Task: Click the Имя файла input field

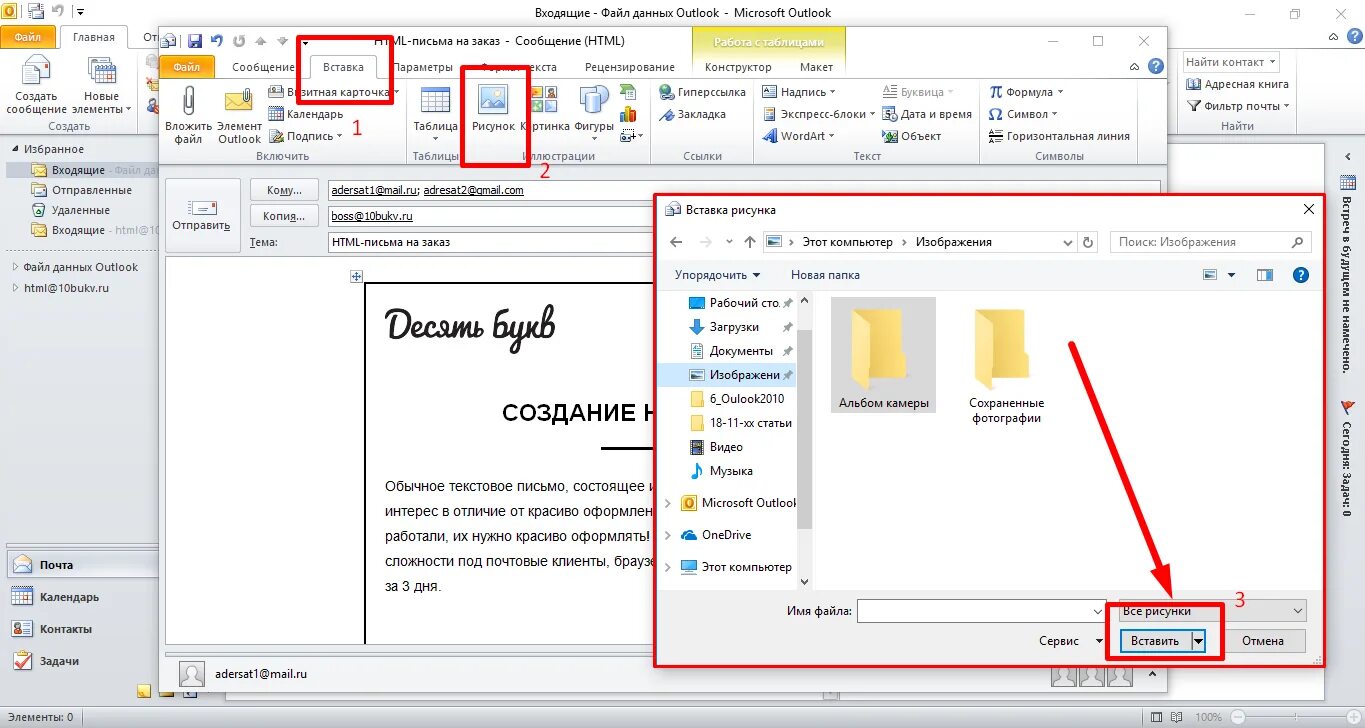Action: click(x=981, y=611)
